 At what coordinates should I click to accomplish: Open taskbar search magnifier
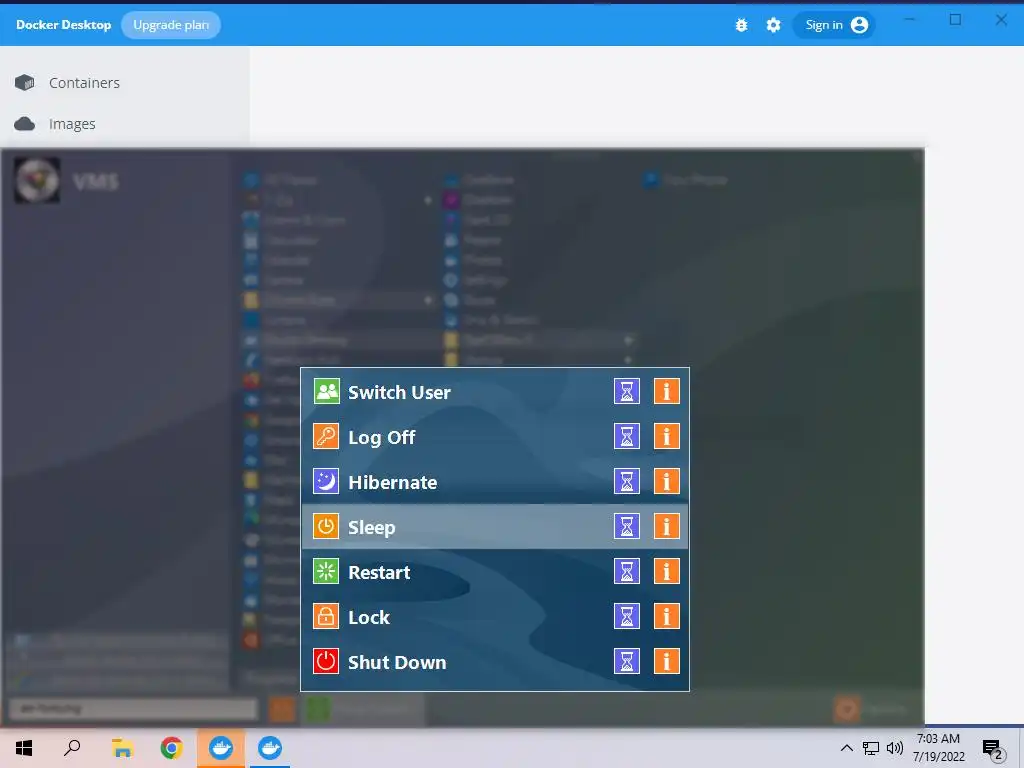(72, 748)
